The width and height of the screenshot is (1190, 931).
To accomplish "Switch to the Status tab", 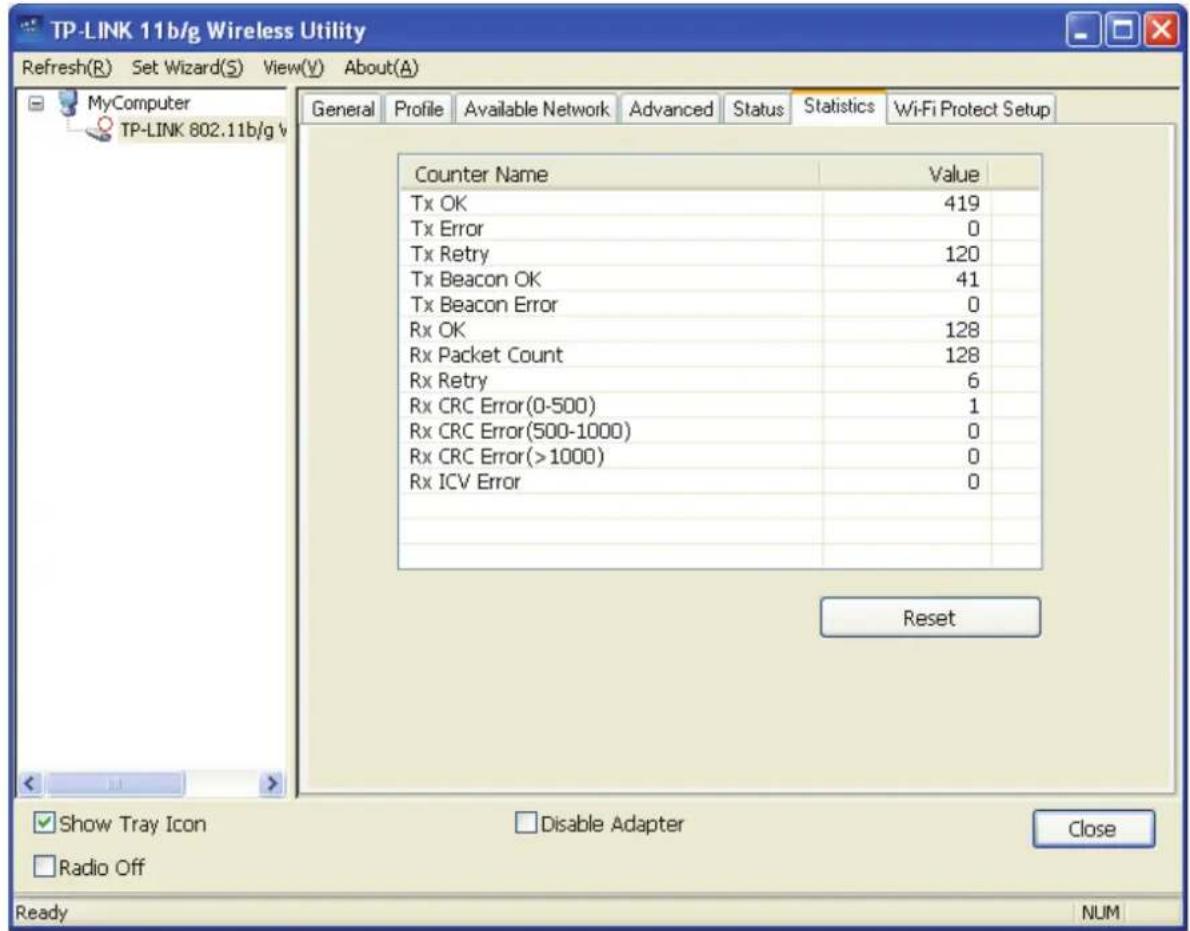I will tap(758, 109).
